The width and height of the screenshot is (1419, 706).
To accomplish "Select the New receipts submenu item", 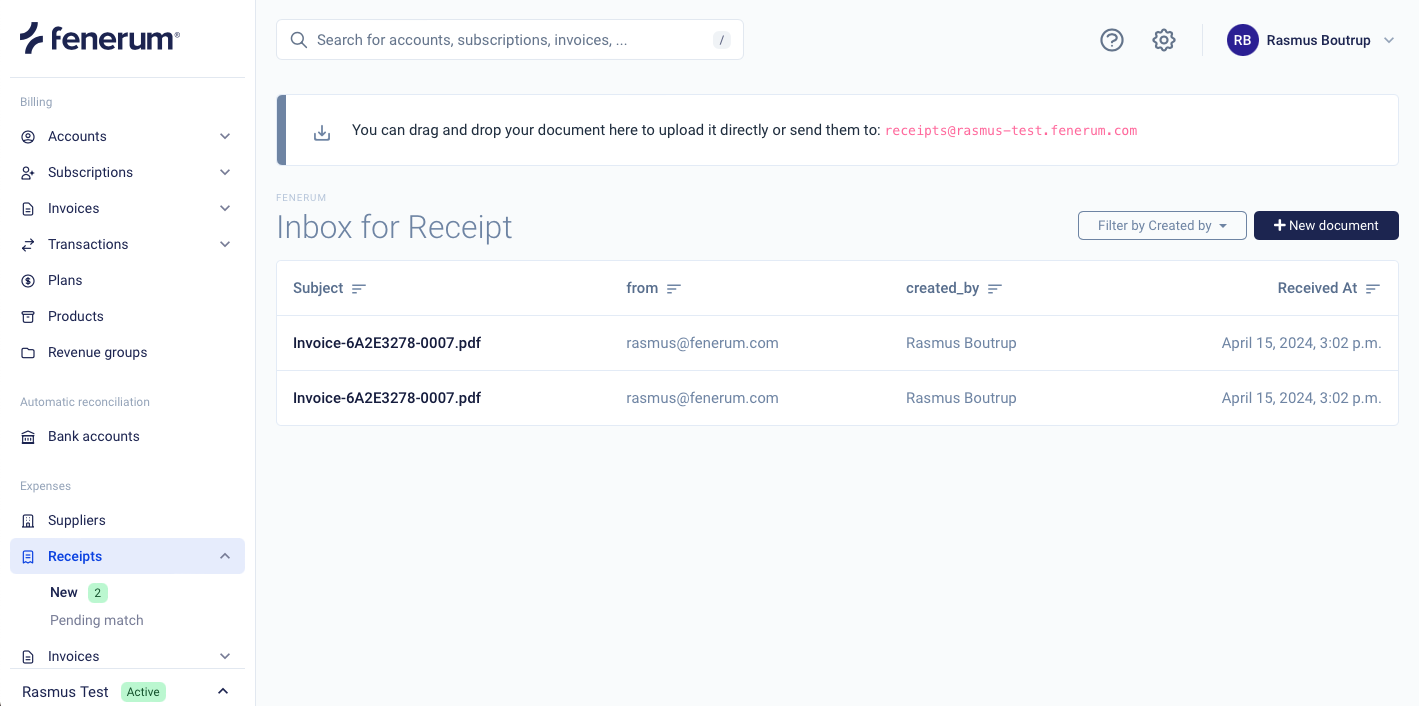I will [64, 592].
